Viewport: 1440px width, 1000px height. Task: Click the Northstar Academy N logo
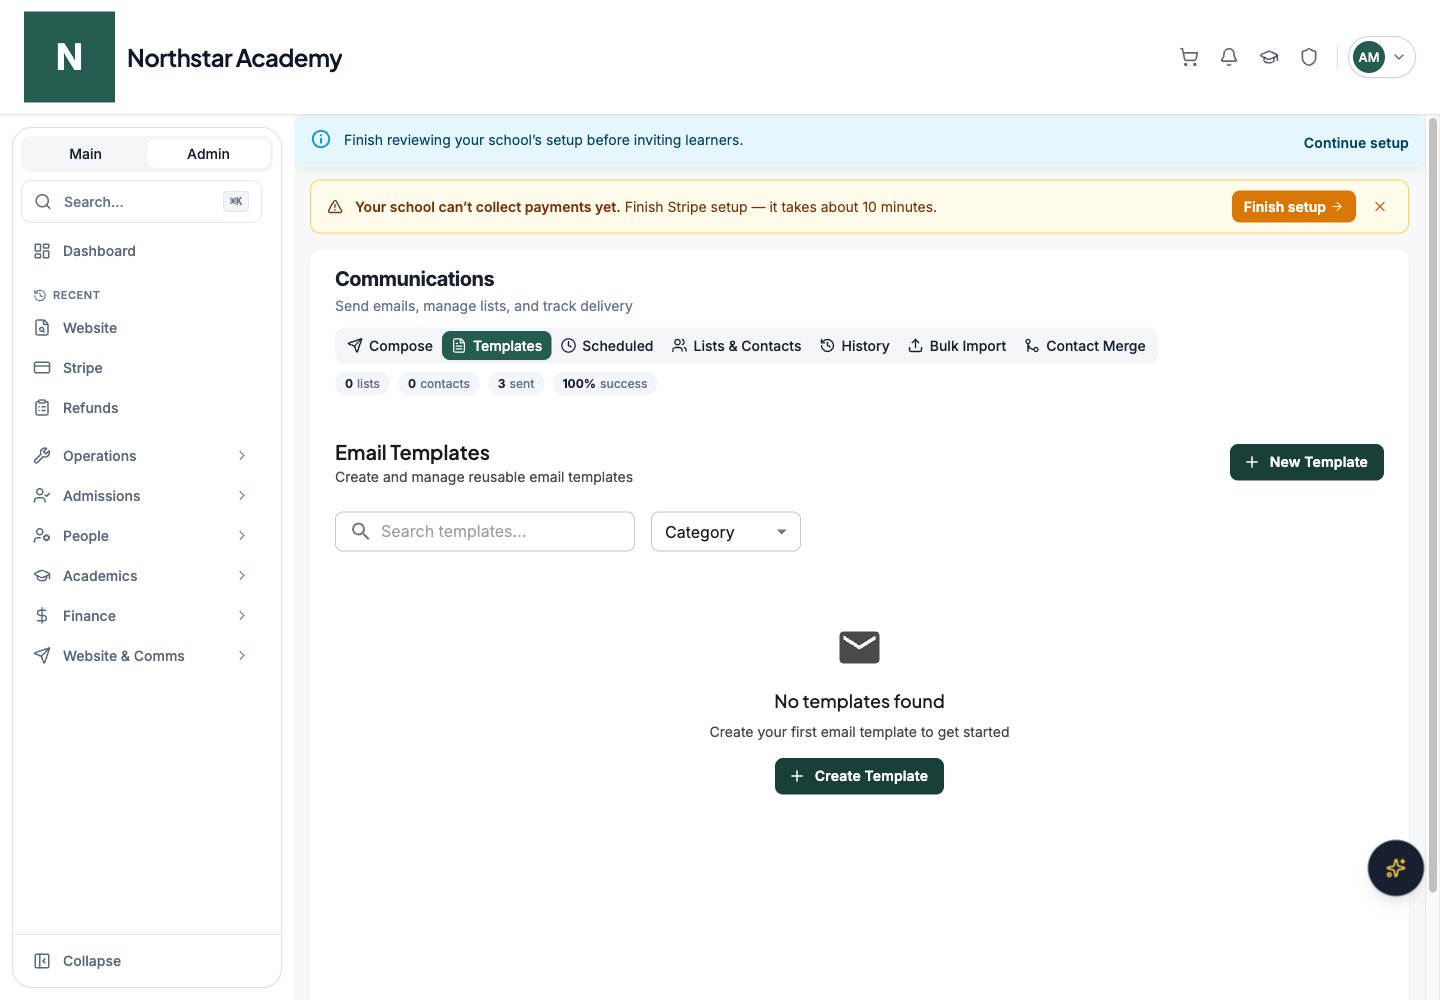point(69,57)
